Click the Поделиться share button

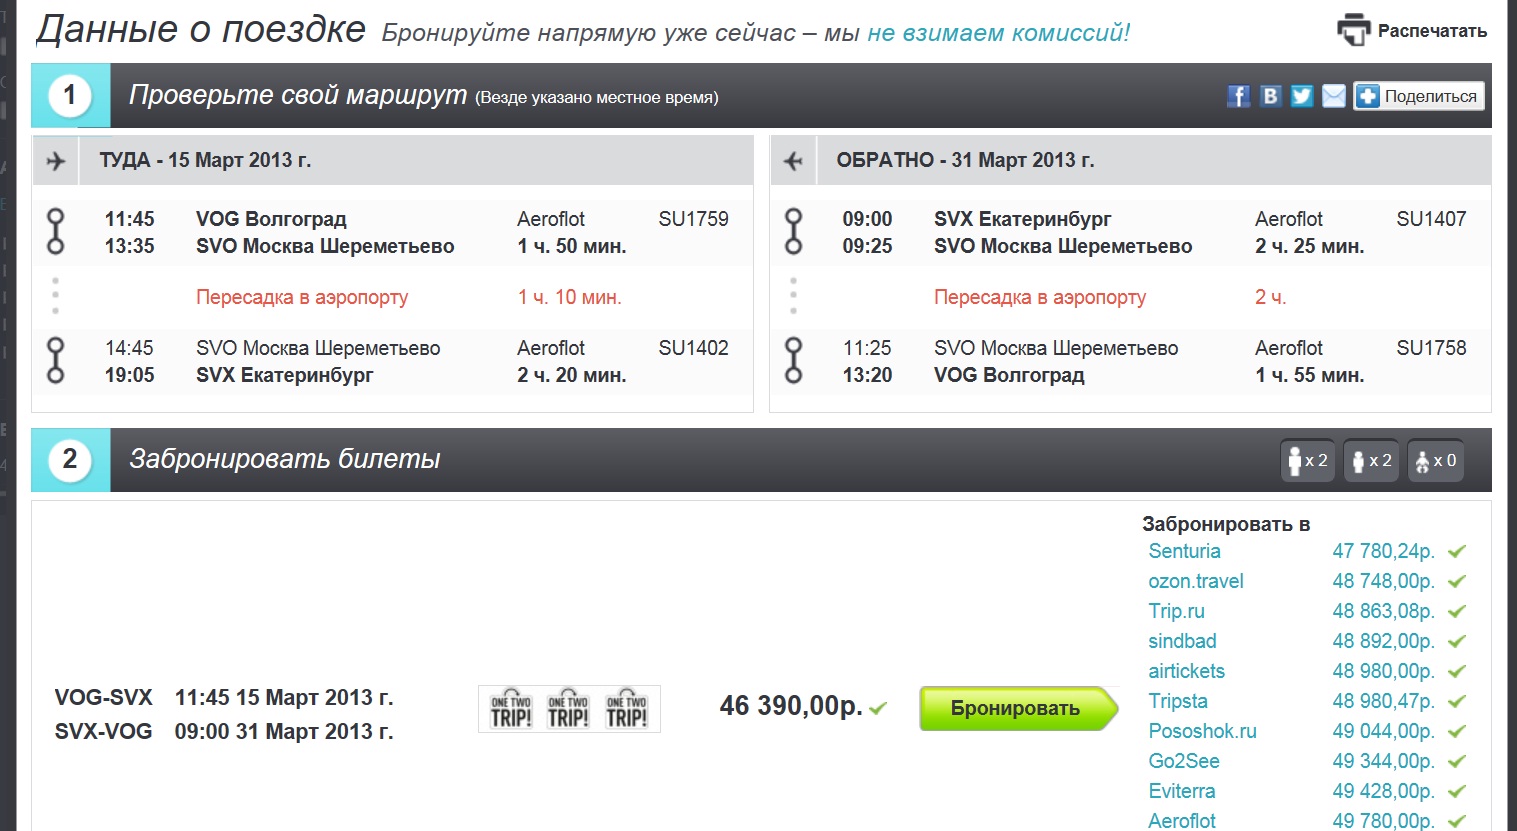pyautogui.click(x=1419, y=96)
